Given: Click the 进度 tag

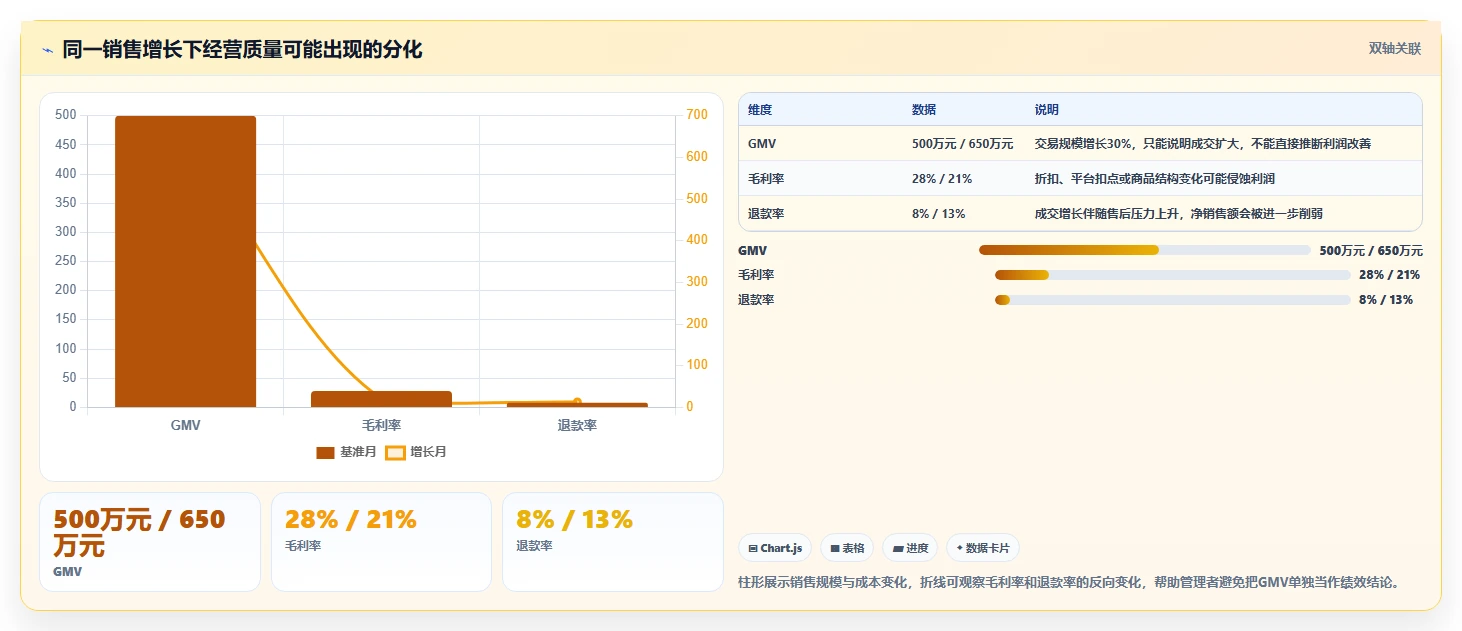Looking at the screenshot, I should [x=910, y=548].
